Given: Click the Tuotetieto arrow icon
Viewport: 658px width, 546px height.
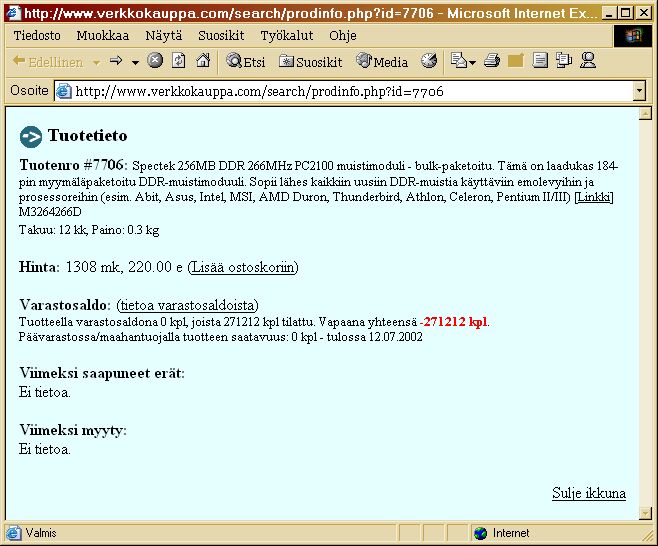Looking at the screenshot, I should tap(31, 137).
